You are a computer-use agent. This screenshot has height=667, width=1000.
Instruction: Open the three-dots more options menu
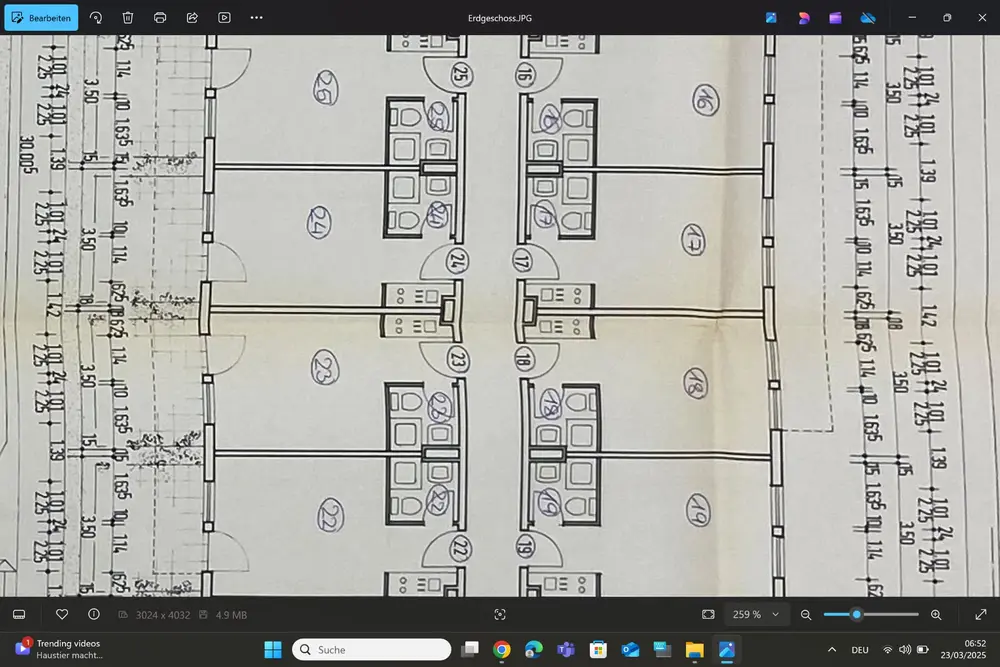pyautogui.click(x=256, y=18)
